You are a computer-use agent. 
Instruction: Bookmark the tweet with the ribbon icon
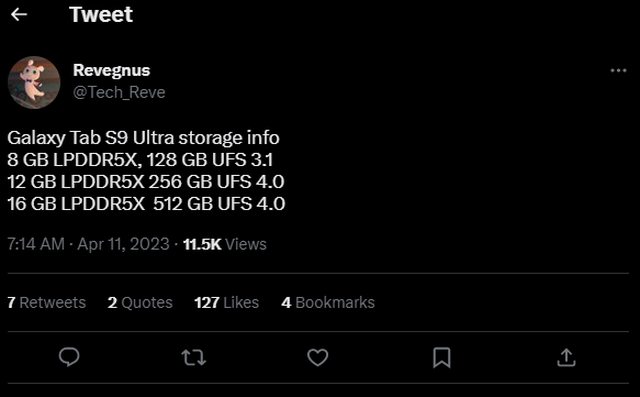[x=442, y=357]
